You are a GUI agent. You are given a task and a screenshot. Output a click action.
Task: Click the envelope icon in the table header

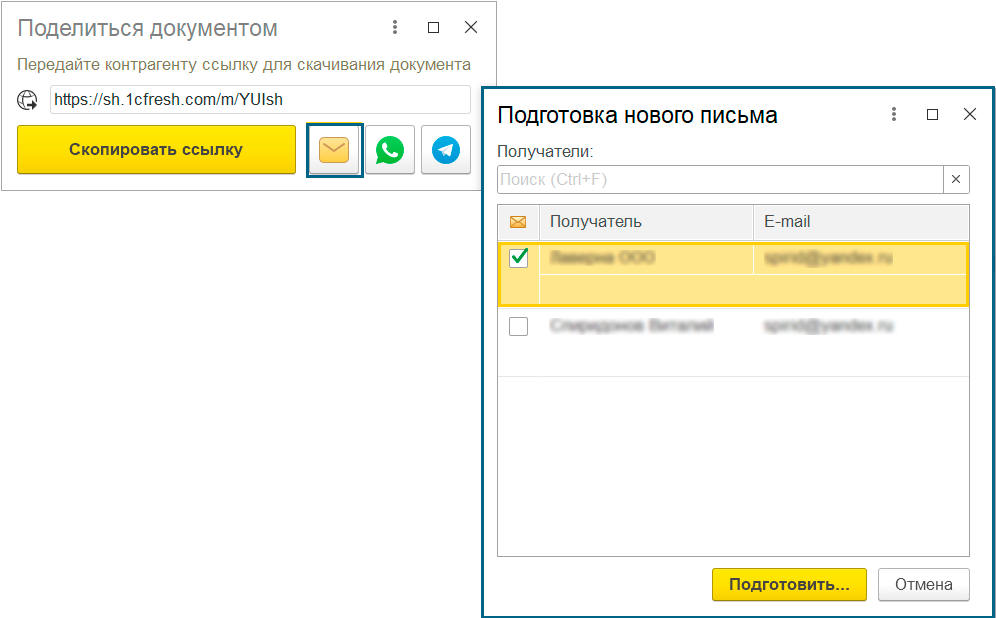518,221
